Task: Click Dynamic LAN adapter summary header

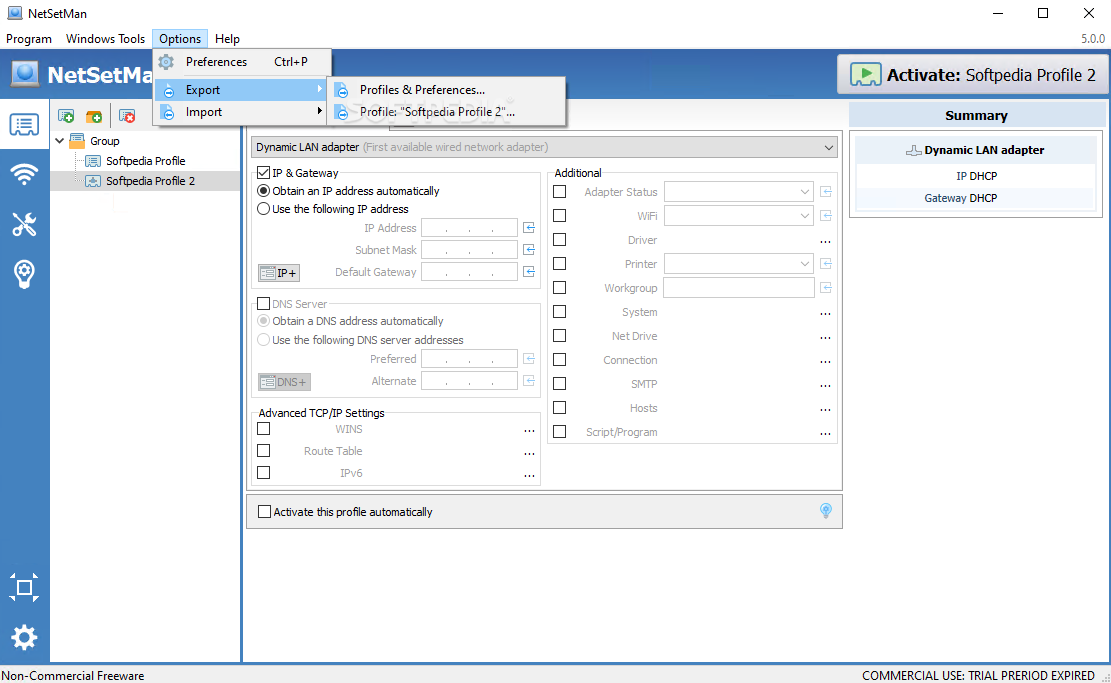Action: (976, 150)
